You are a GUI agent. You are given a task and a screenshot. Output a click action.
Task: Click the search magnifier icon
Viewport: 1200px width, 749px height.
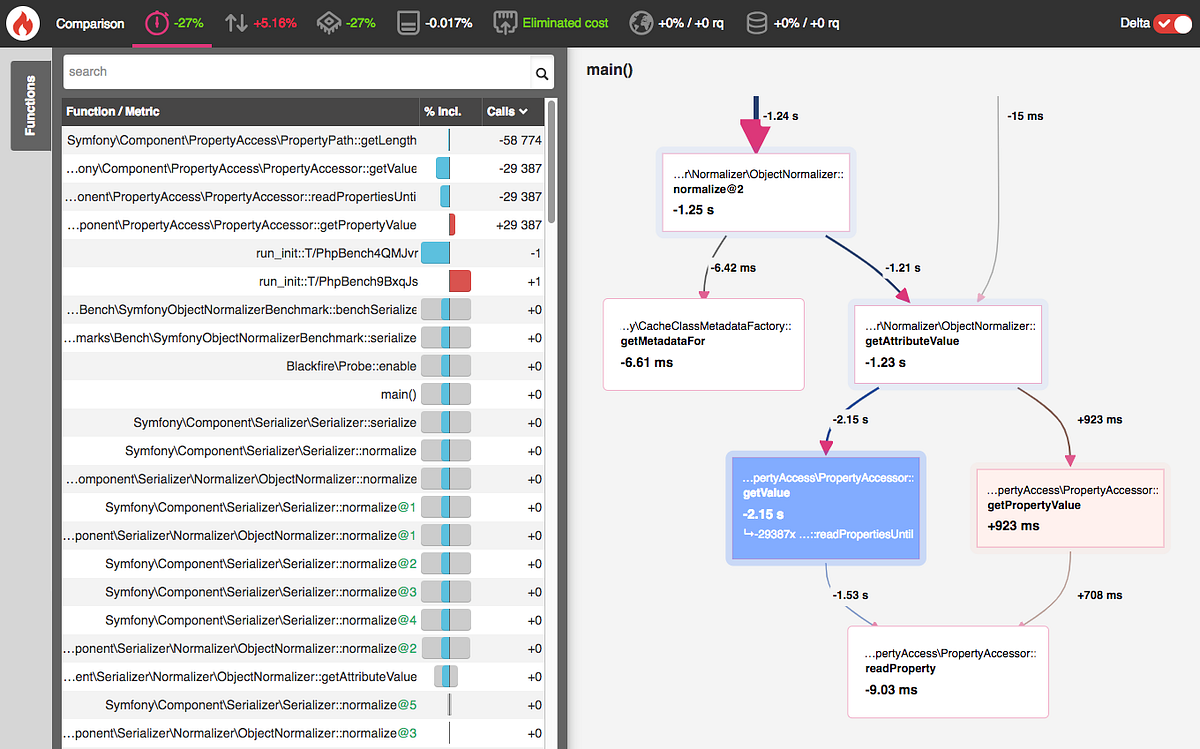point(541,72)
